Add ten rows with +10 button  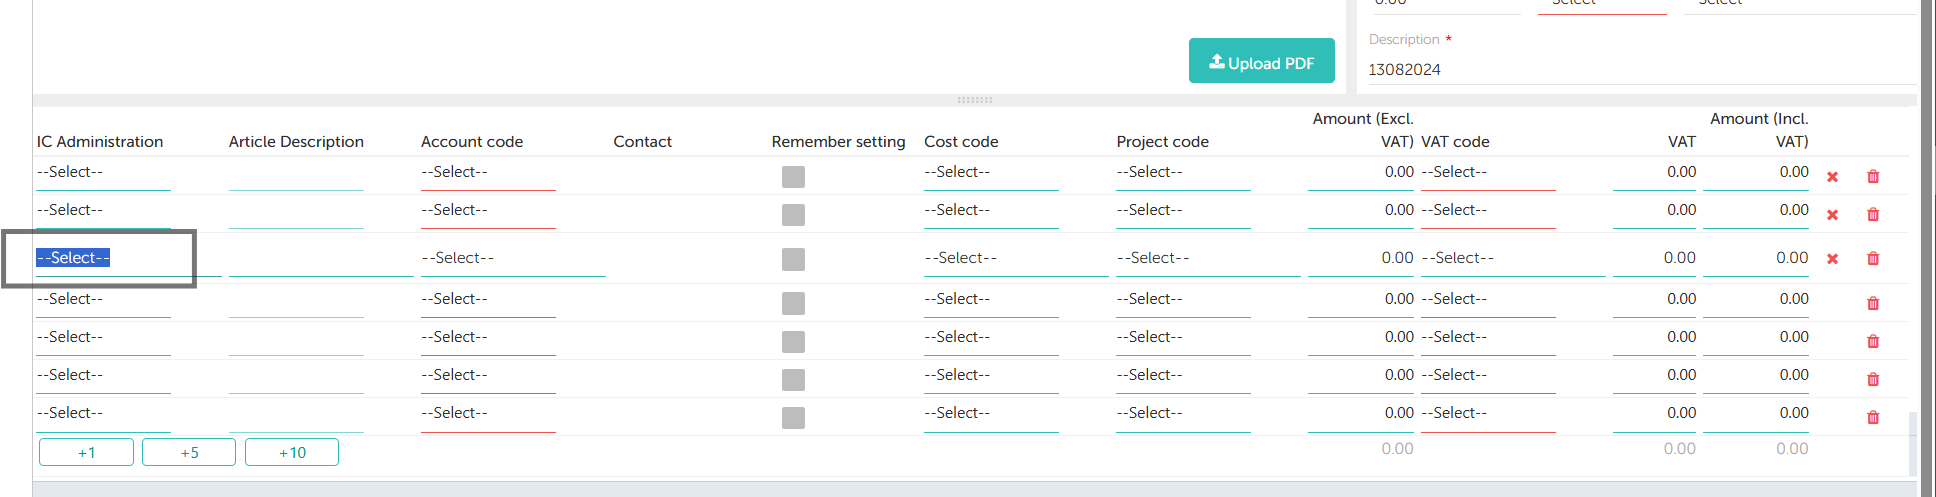click(292, 453)
